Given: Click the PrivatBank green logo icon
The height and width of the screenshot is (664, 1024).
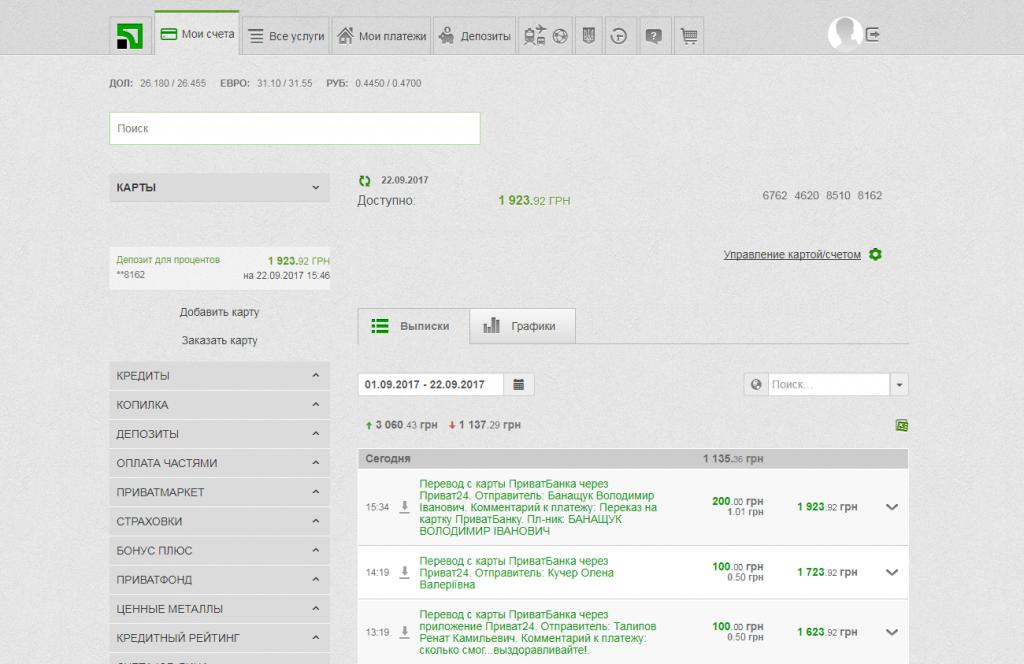Looking at the screenshot, I should point(129,36).
